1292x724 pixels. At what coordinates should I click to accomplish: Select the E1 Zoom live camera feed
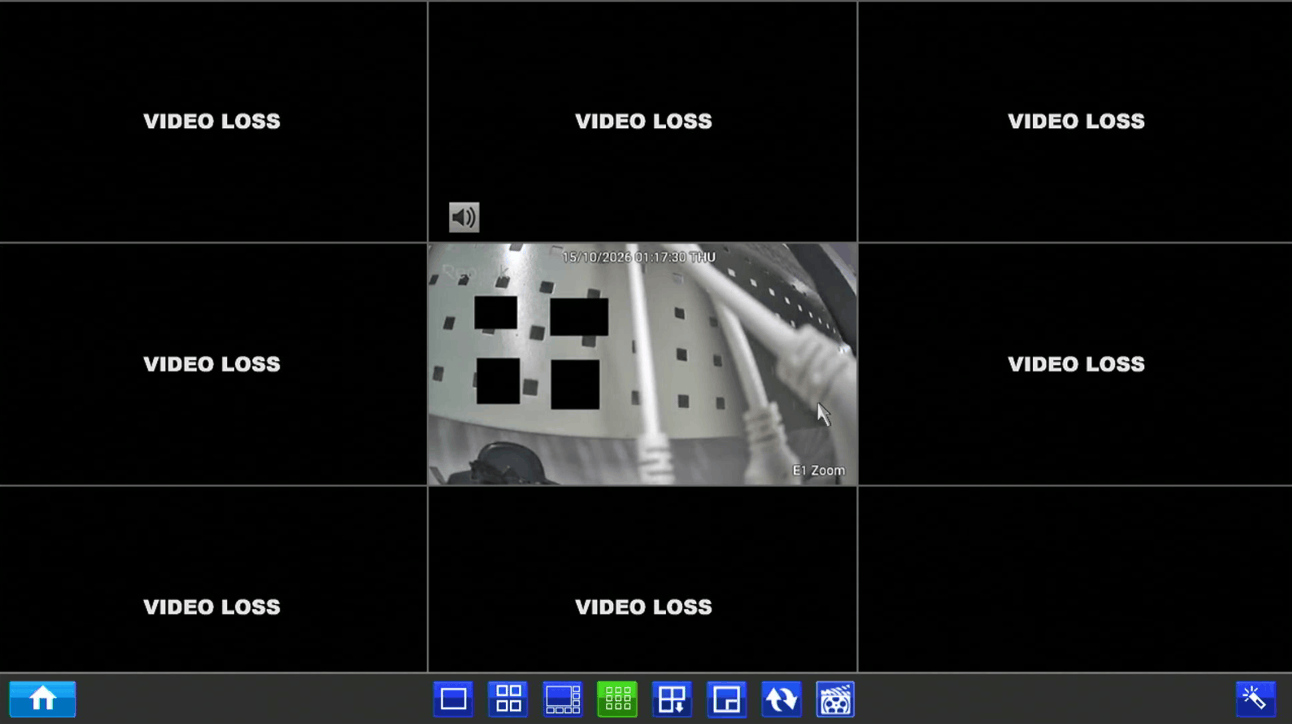coord(643,364)
